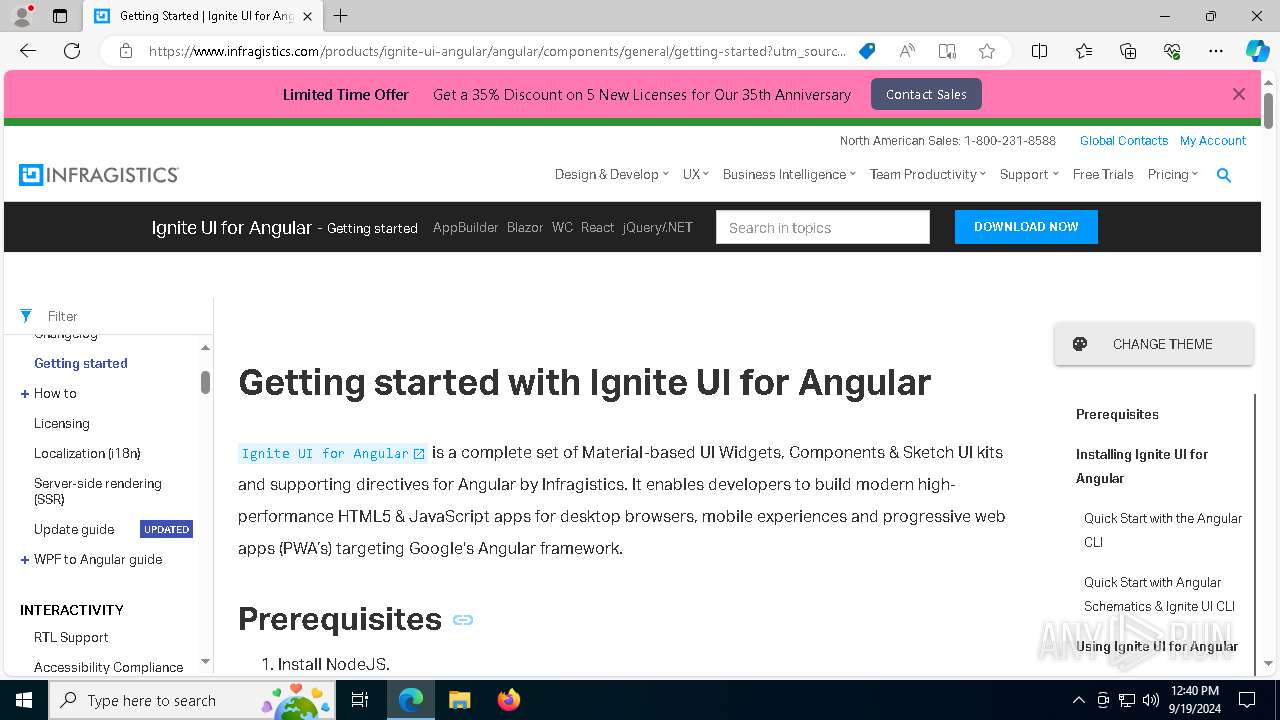Screen dimensions: 1280x720
Task: Switch docs to WC
Action: 563,227
